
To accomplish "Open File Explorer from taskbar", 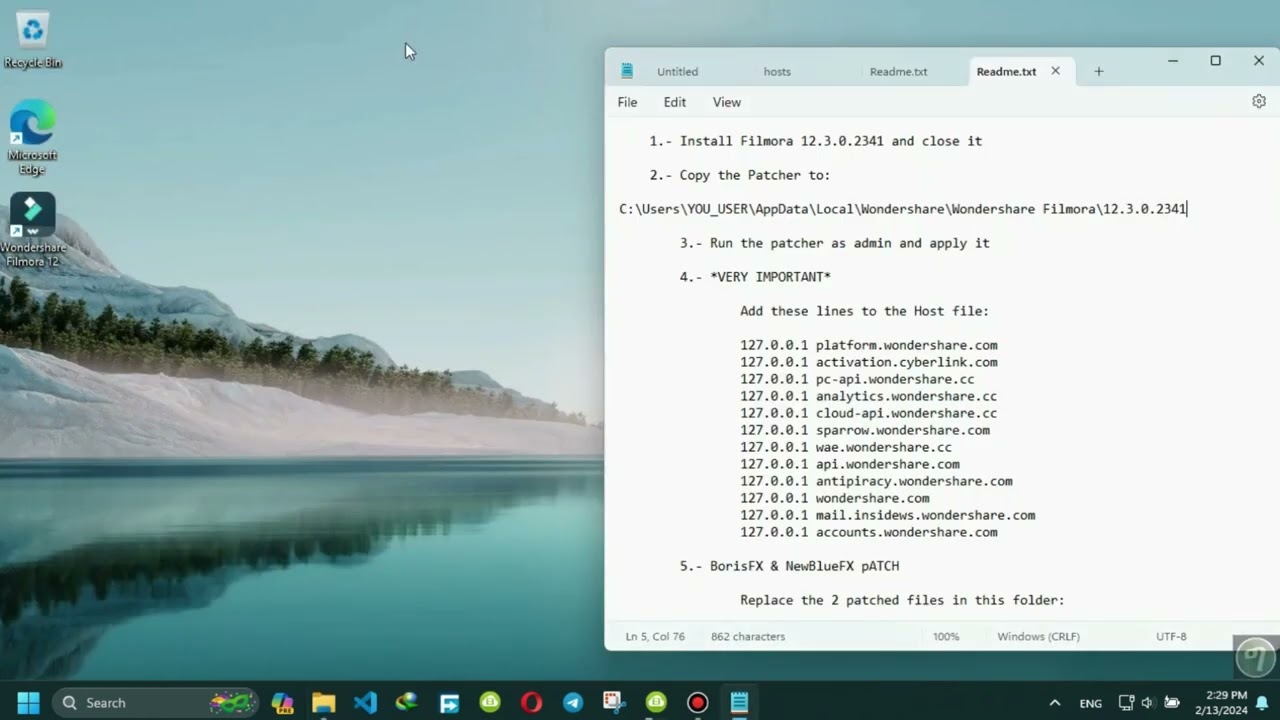I will coord(323,703).
